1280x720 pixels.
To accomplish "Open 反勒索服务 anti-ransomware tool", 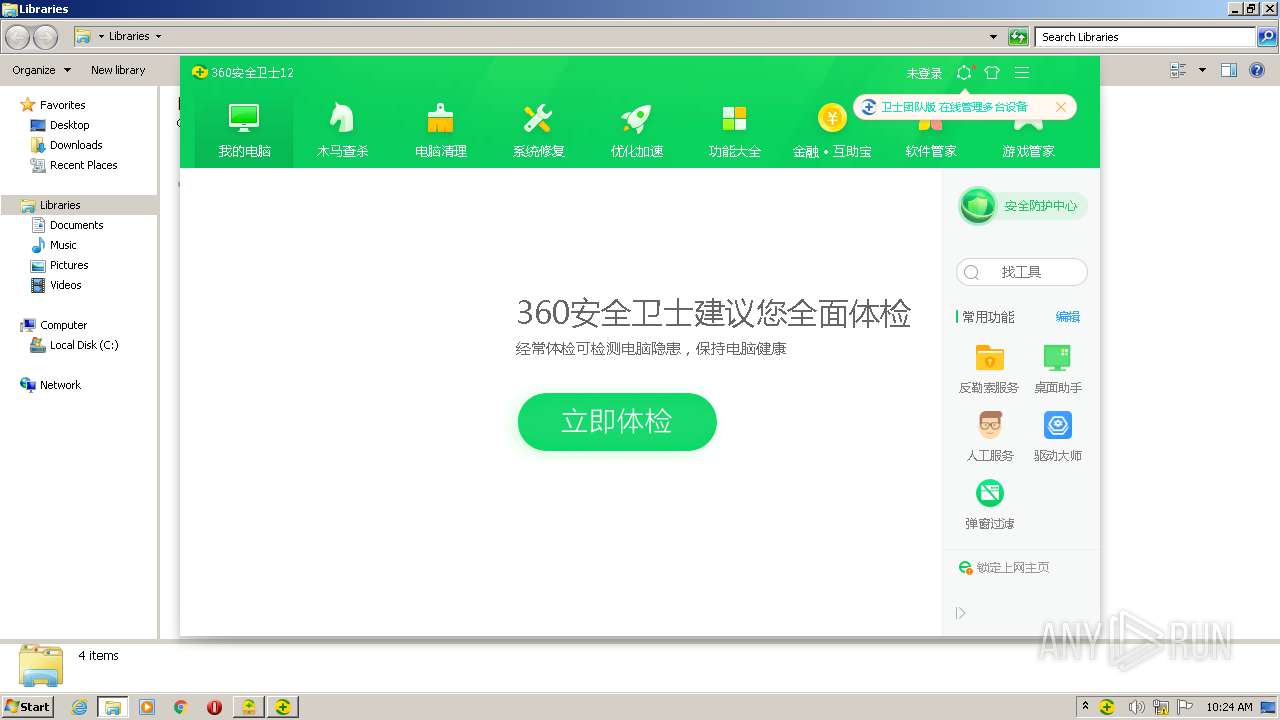I will point(989,368).
